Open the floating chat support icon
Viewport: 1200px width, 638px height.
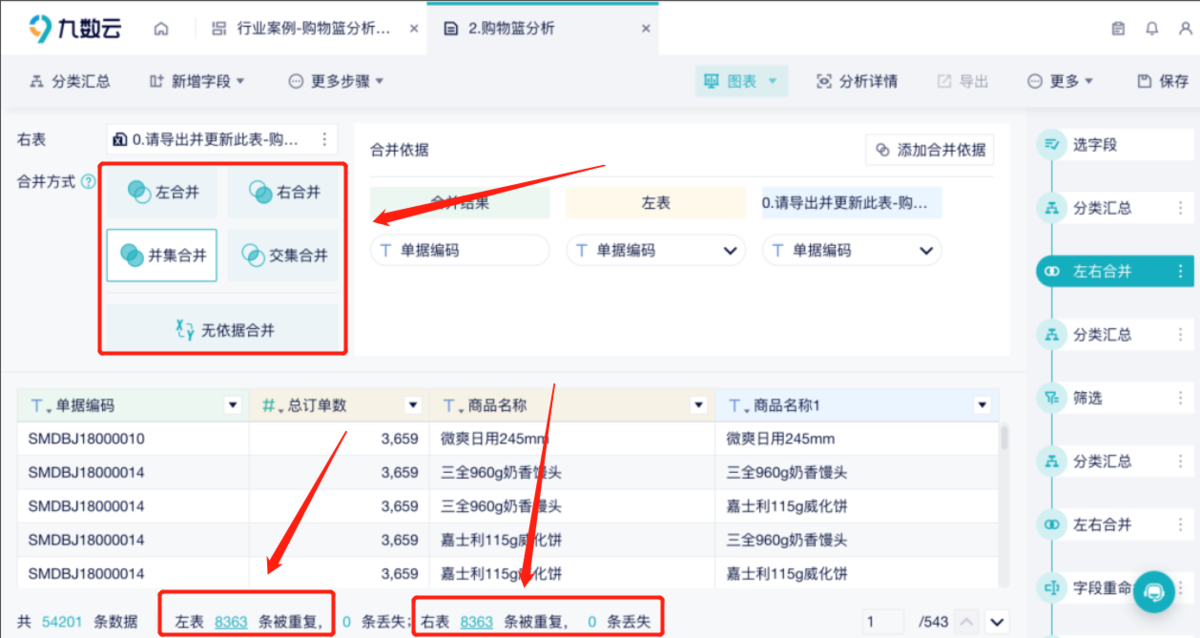click(x=1155, y=591)
